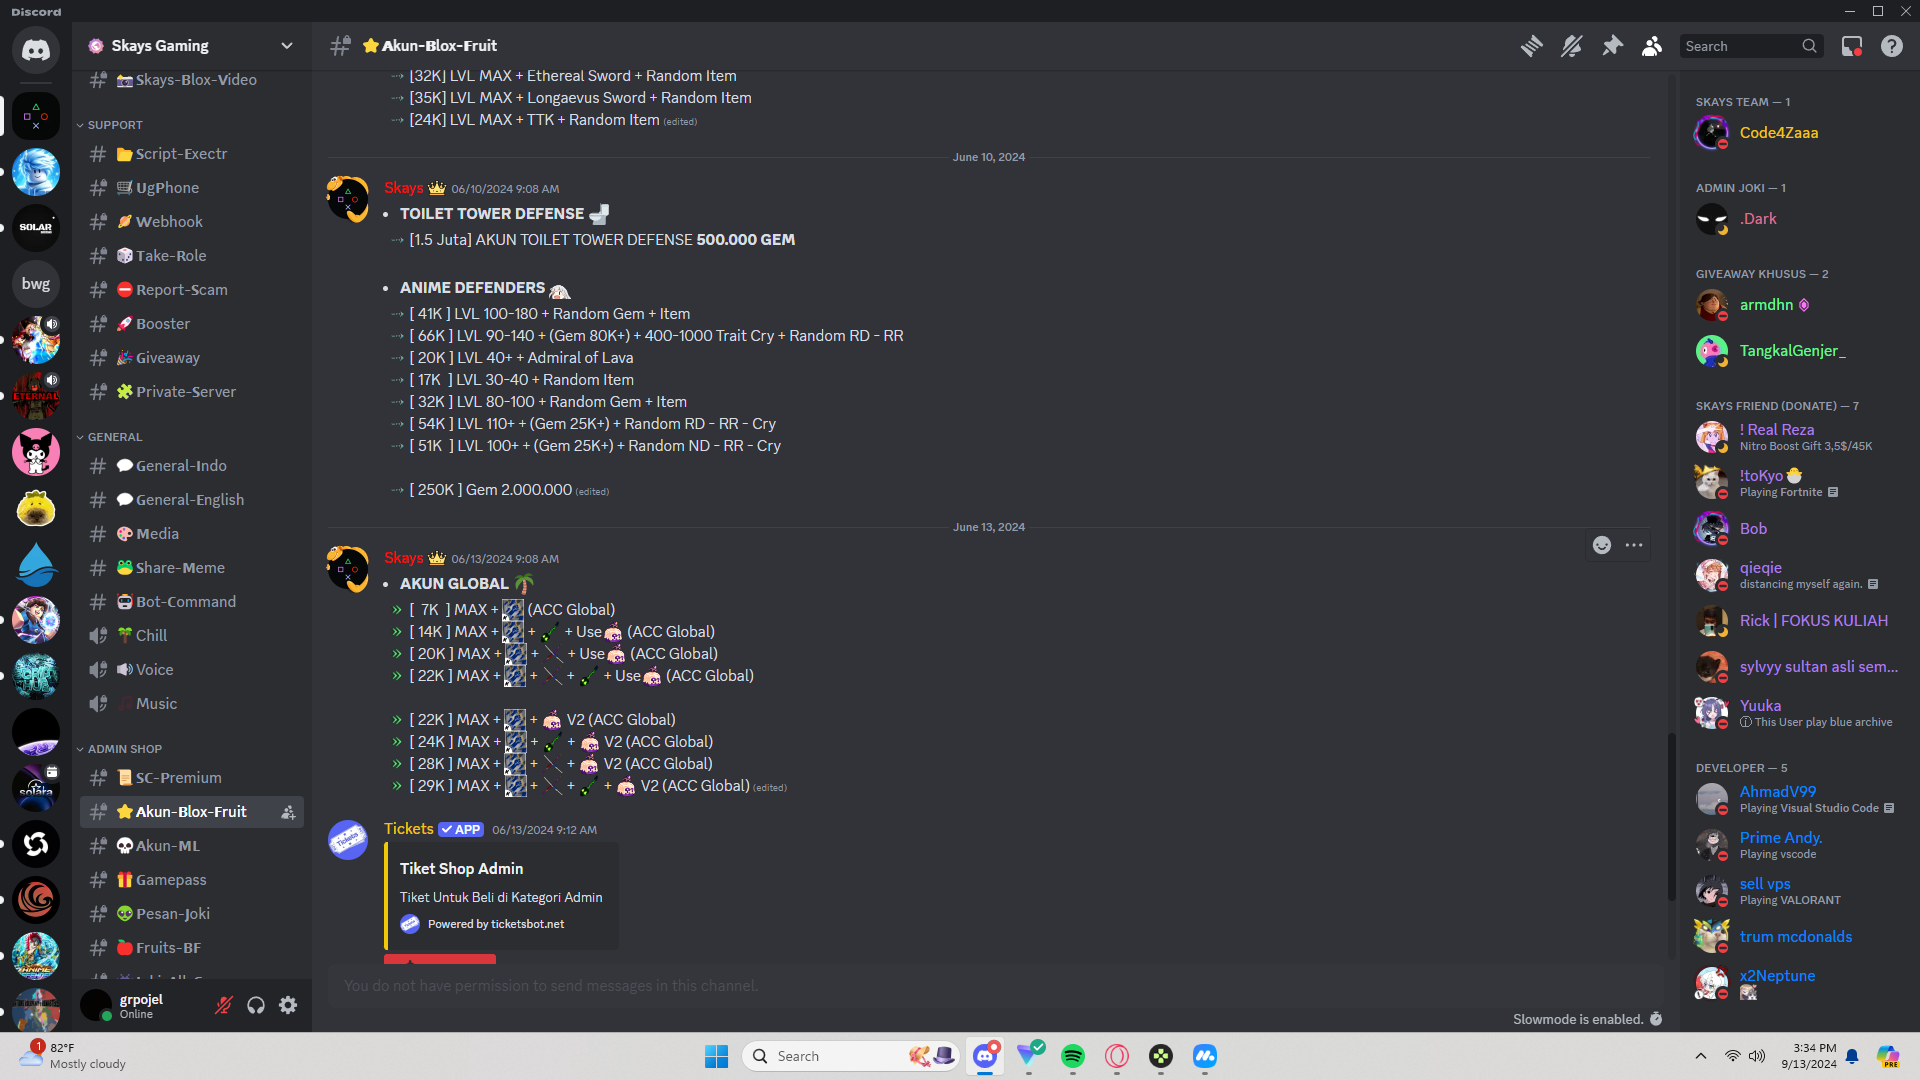
Task: Open More options on Akun Global message
Action: coord(1634,545)
